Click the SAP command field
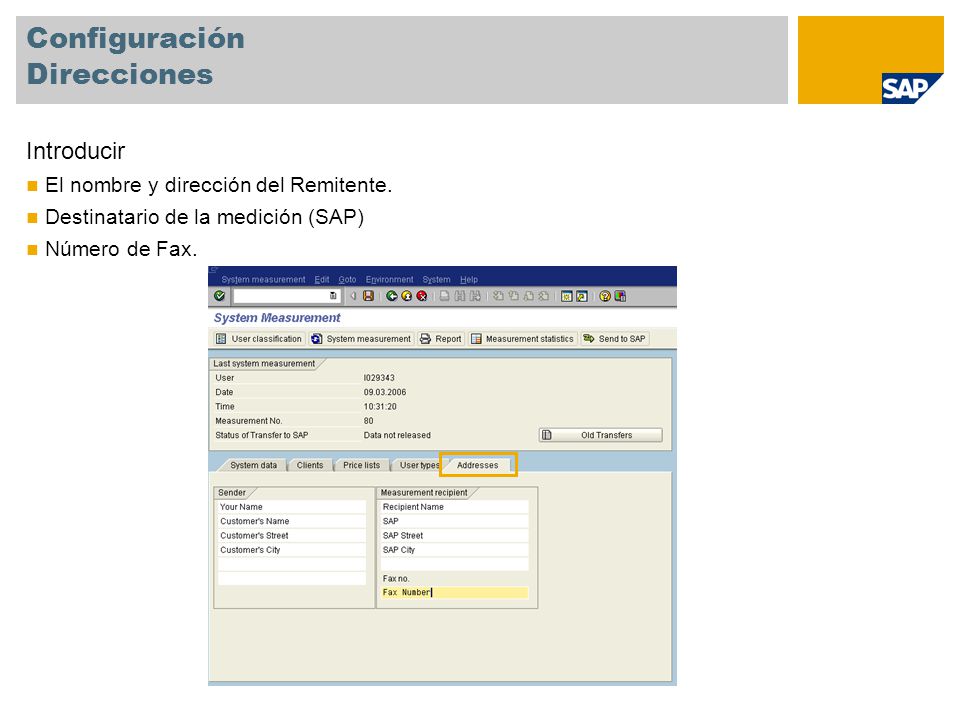Image resolution: width=960 pixels, height=720 pixels. pyautogui.click(x=286, y=296)
